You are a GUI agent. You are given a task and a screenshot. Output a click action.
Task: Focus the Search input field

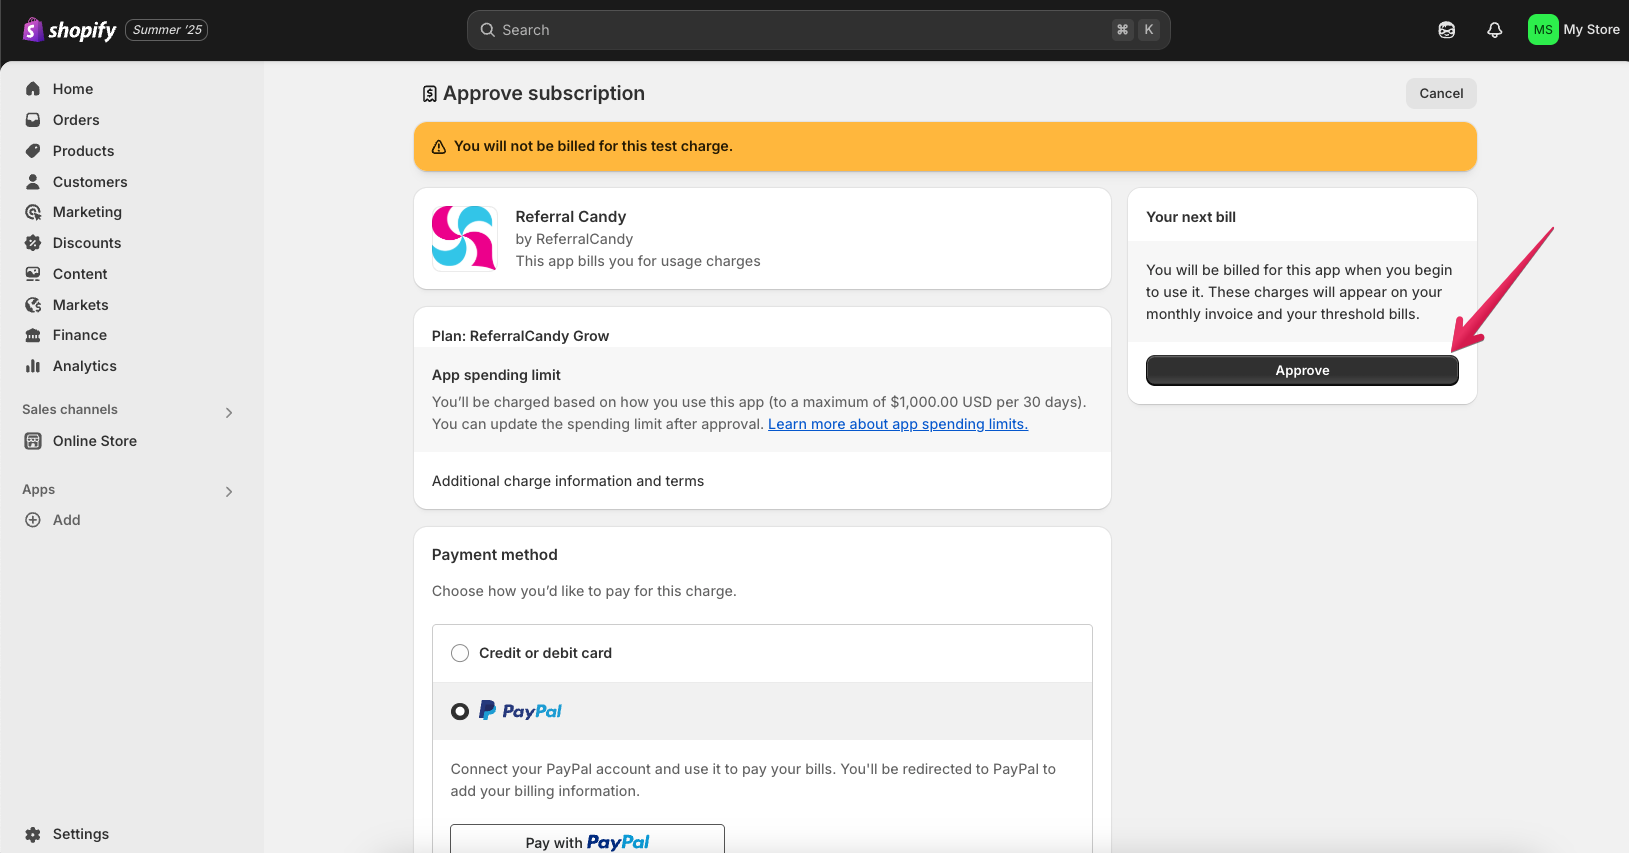tap(818, 30)
